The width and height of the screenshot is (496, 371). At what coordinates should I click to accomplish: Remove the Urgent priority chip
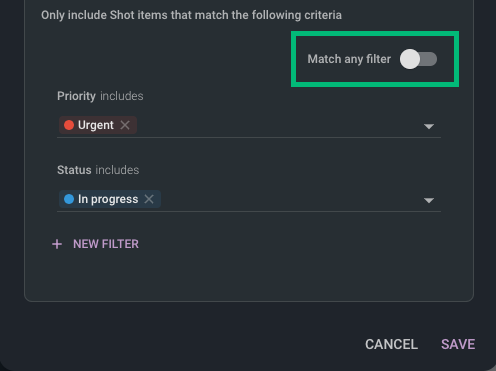pos(125,125)
